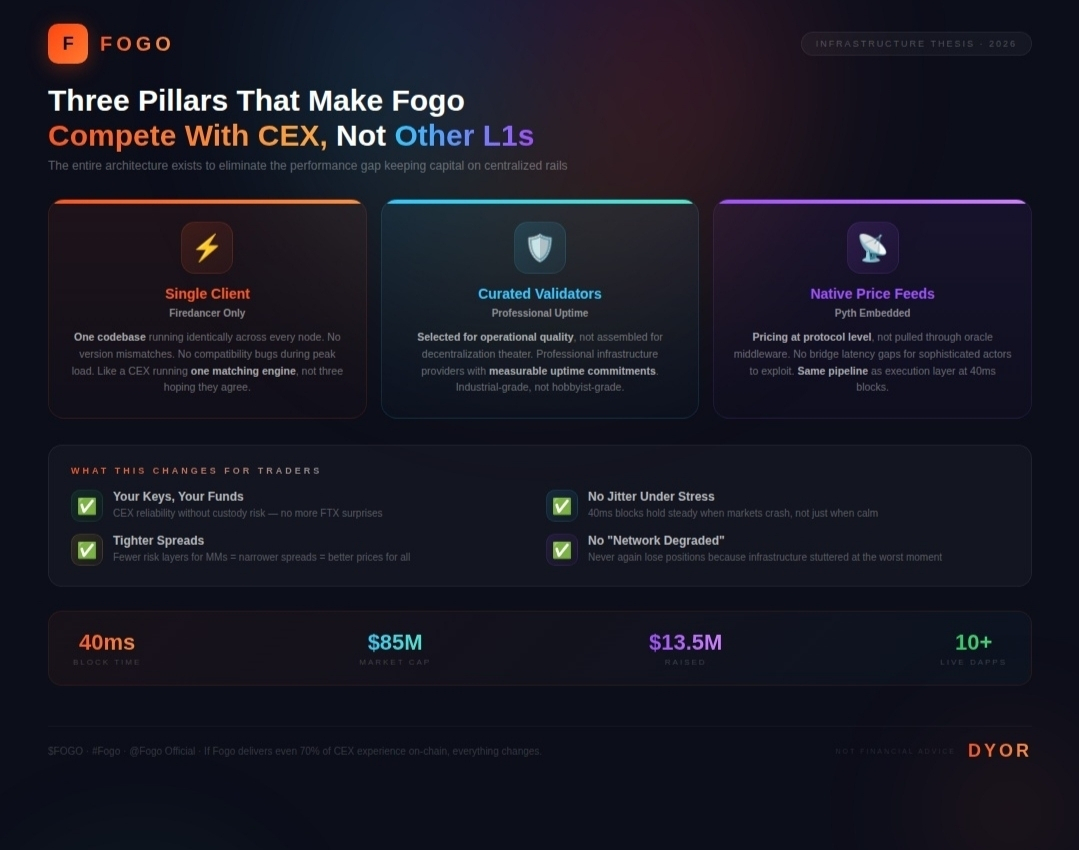Click checkmark beside No "Network Degraded"
1079x850 pixels.
562,550
